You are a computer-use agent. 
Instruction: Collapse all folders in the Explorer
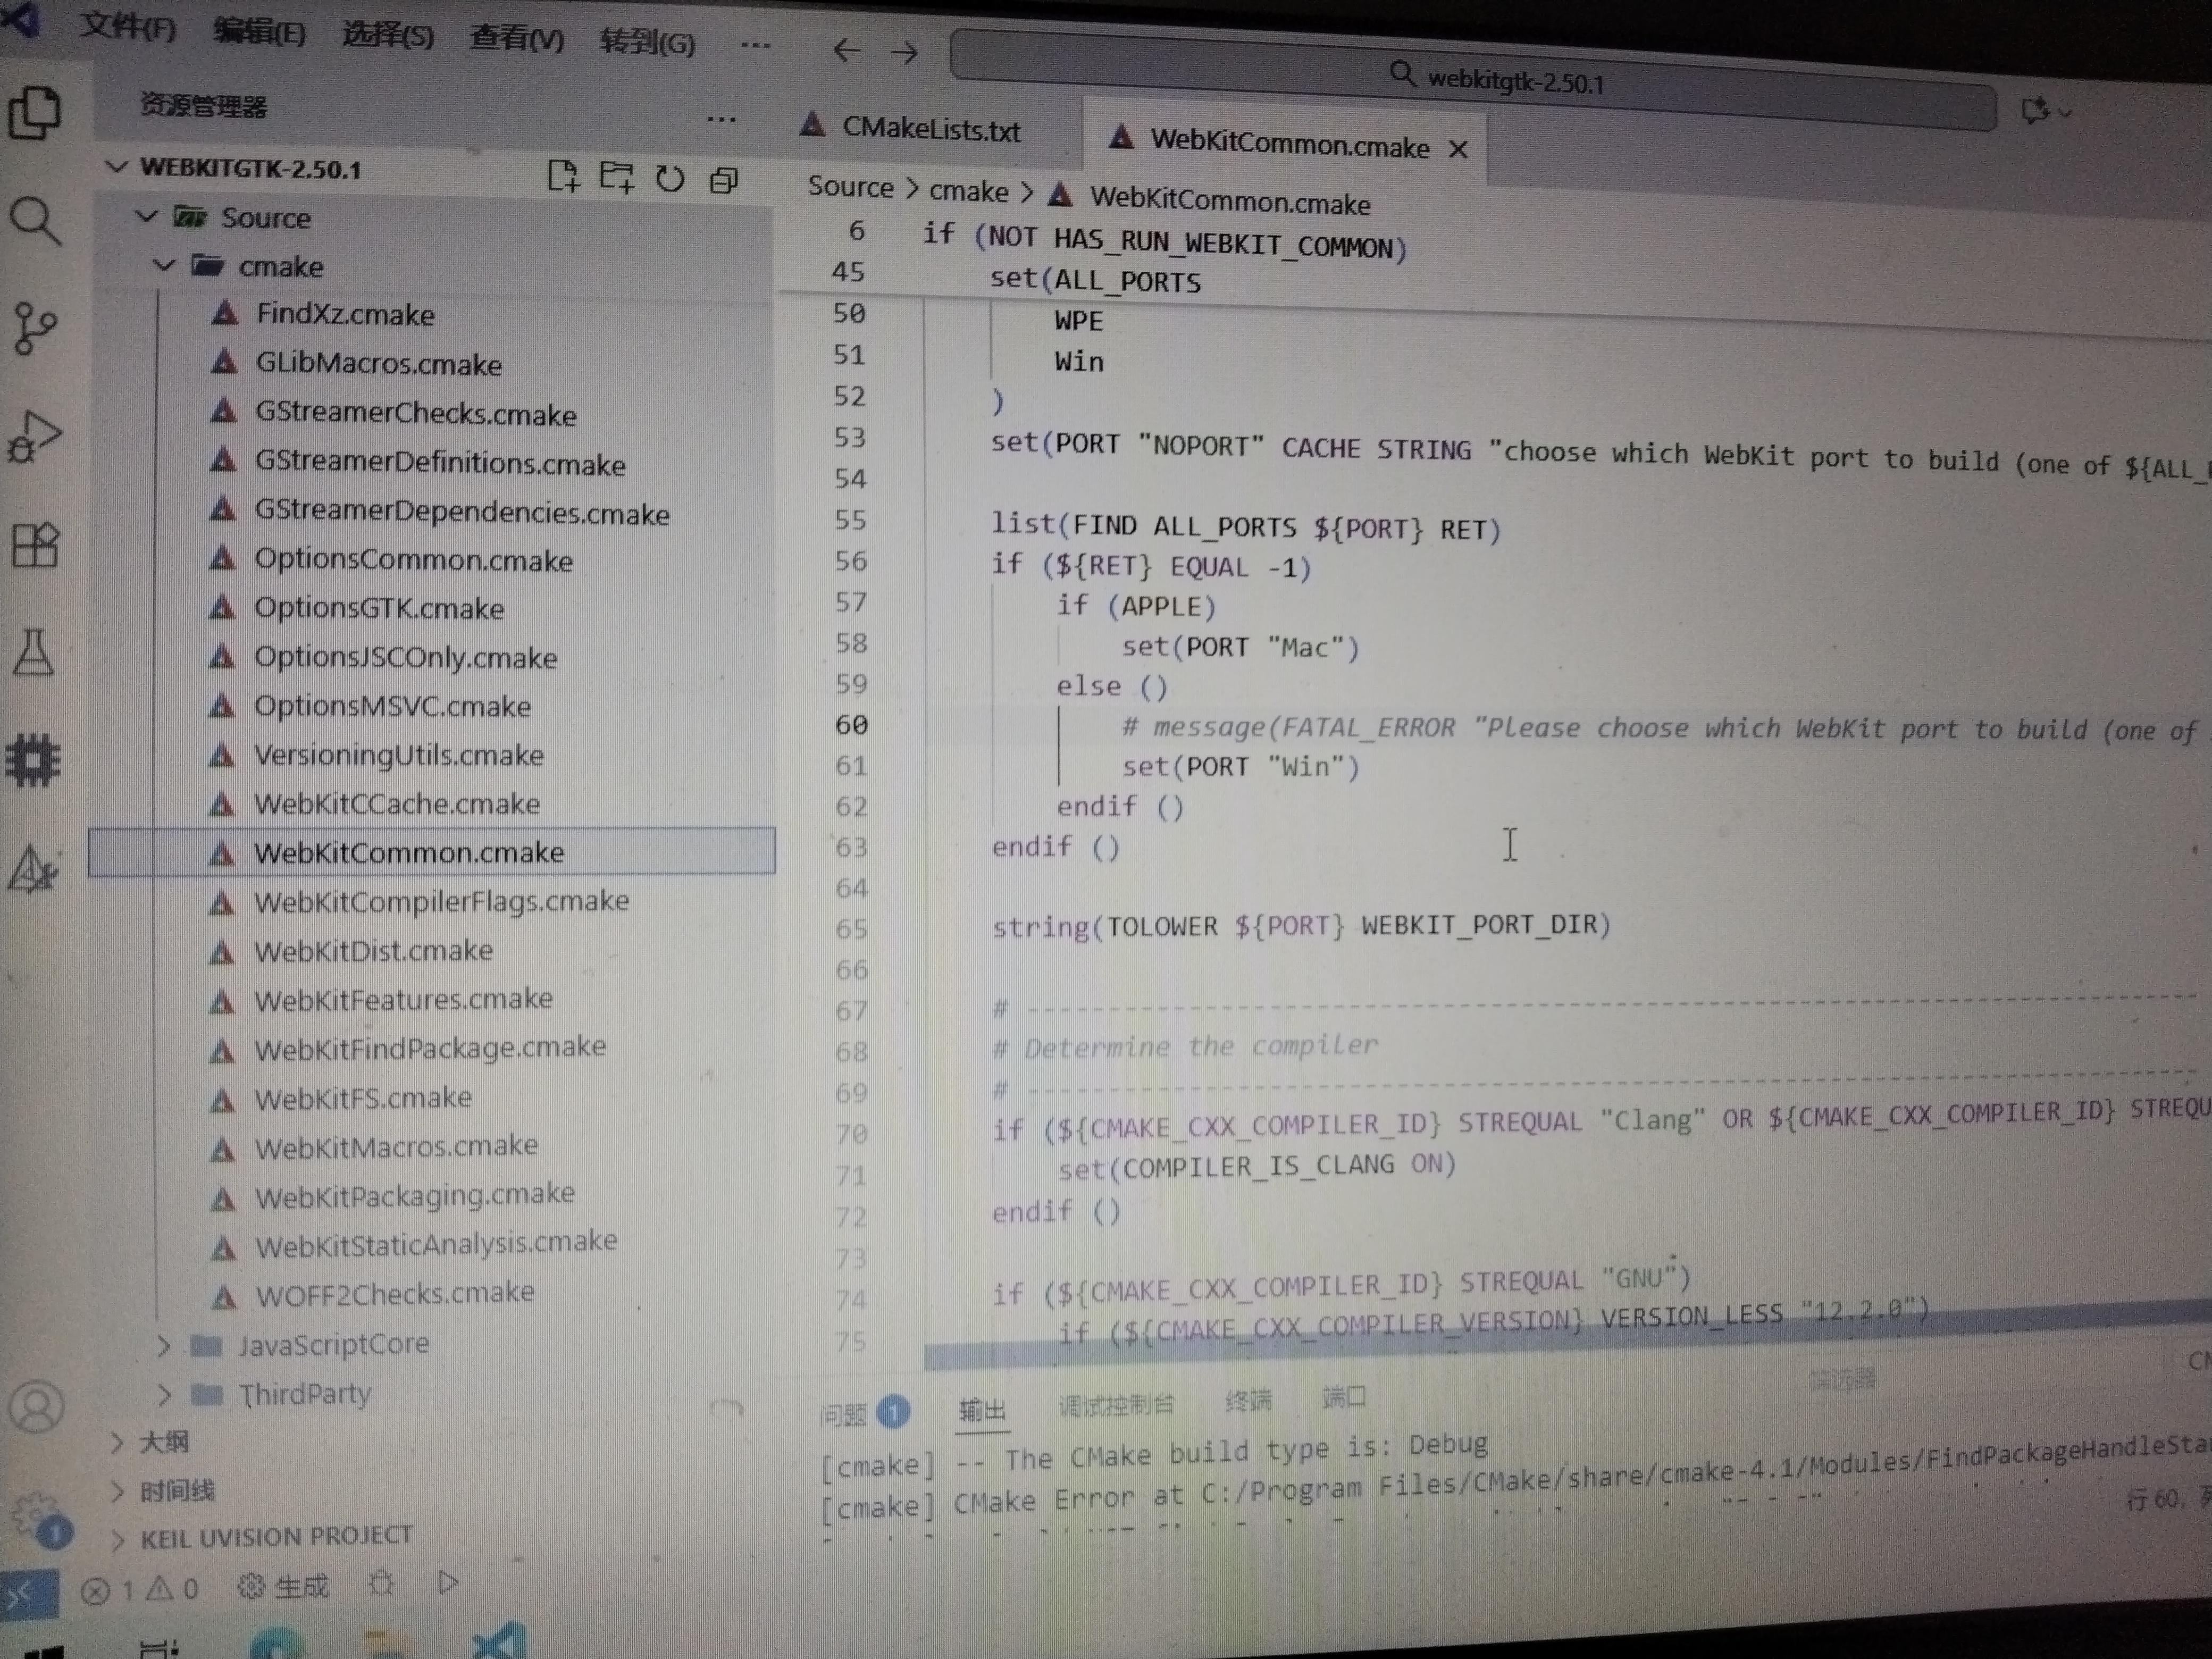click(x=724, y=180)
